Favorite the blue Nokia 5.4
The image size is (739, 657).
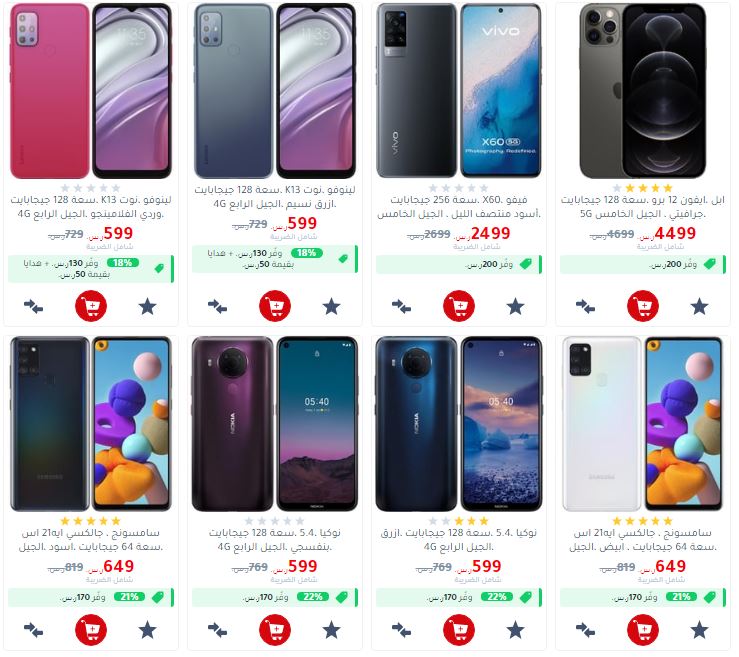516,630
